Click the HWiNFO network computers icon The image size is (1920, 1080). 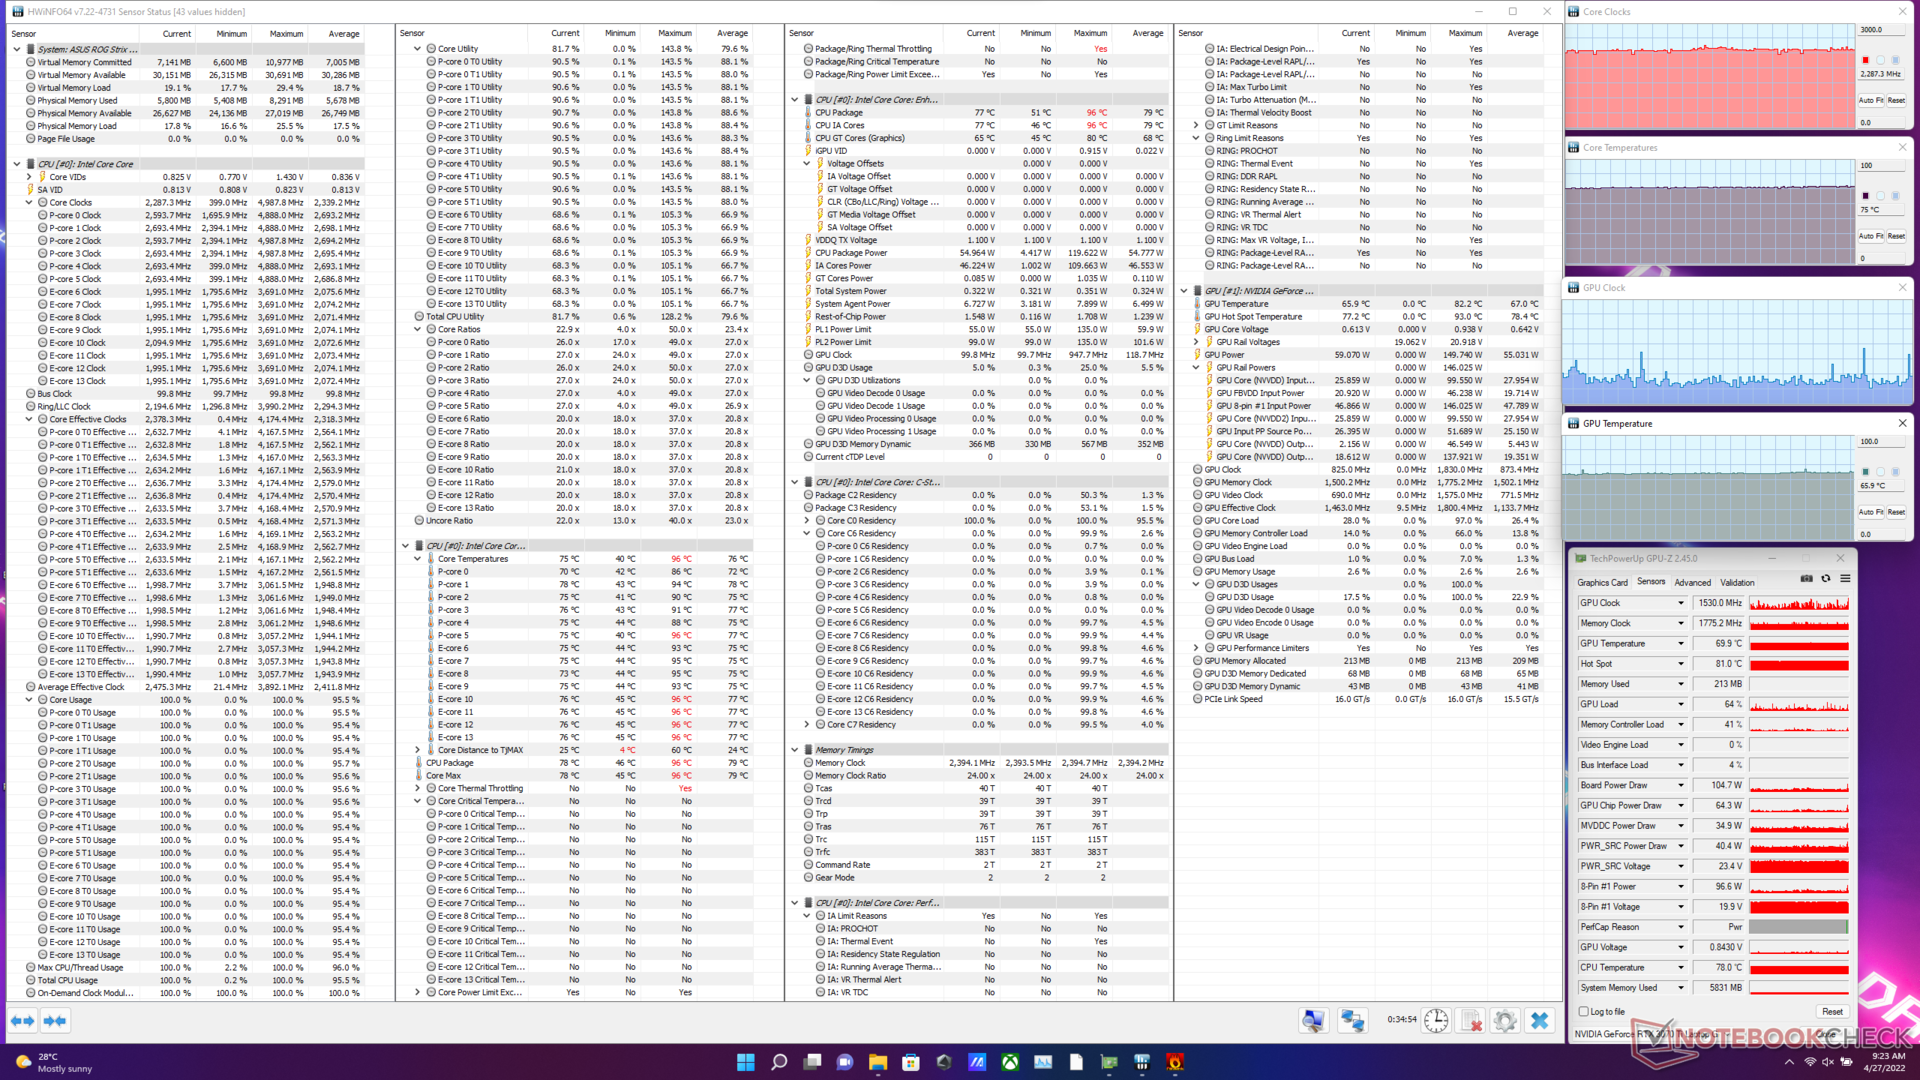tap(1352, 1020)
